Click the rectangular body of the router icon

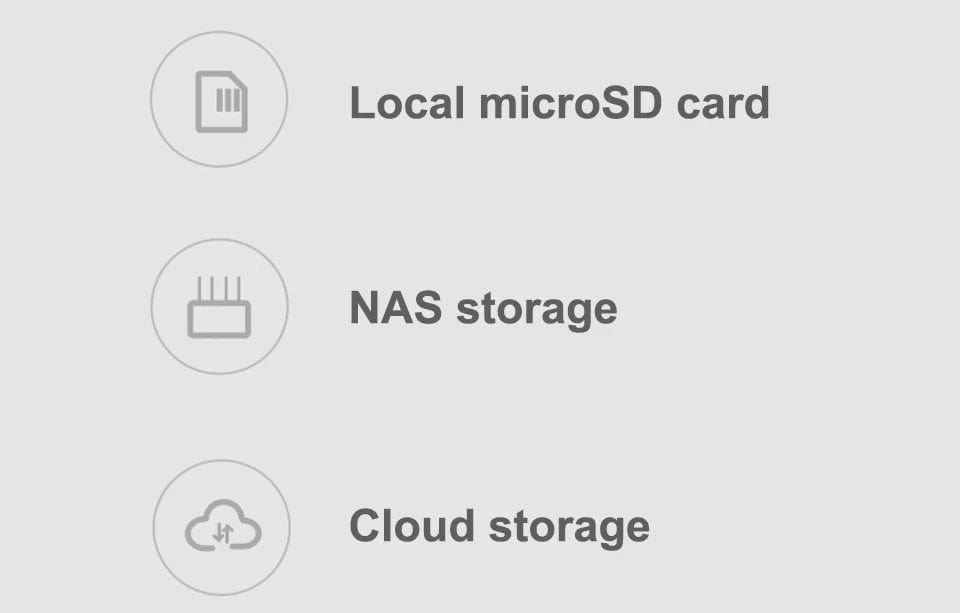[x=219, y=320]
